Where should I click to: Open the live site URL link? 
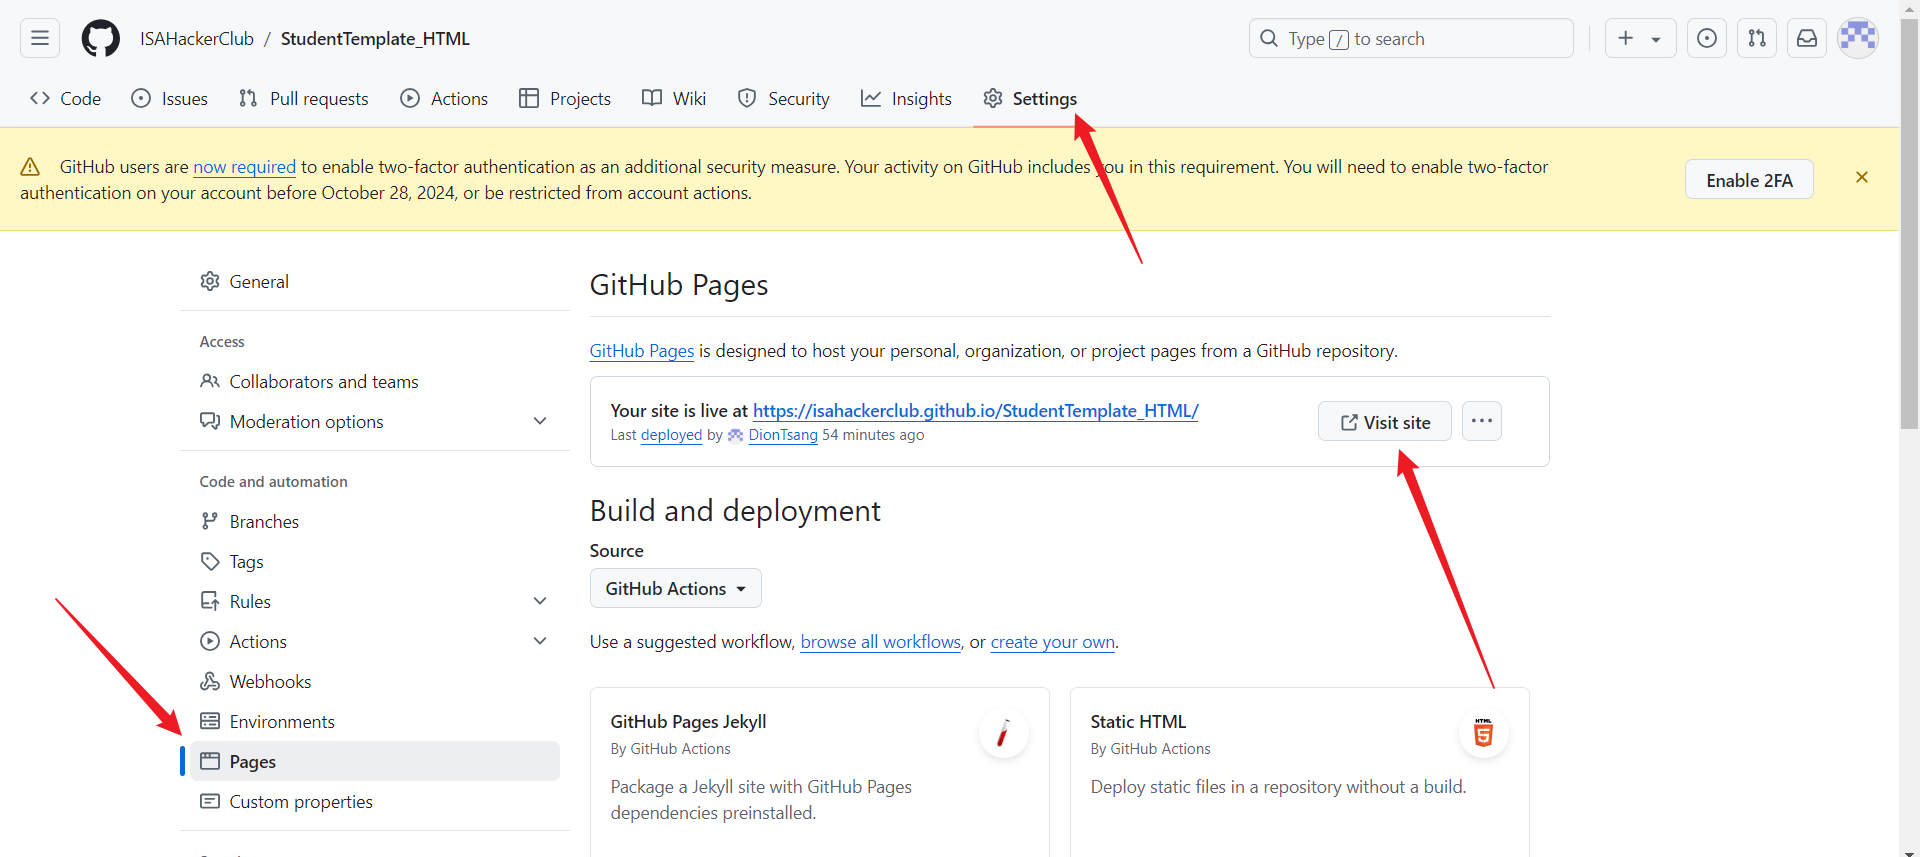(975, 411)
